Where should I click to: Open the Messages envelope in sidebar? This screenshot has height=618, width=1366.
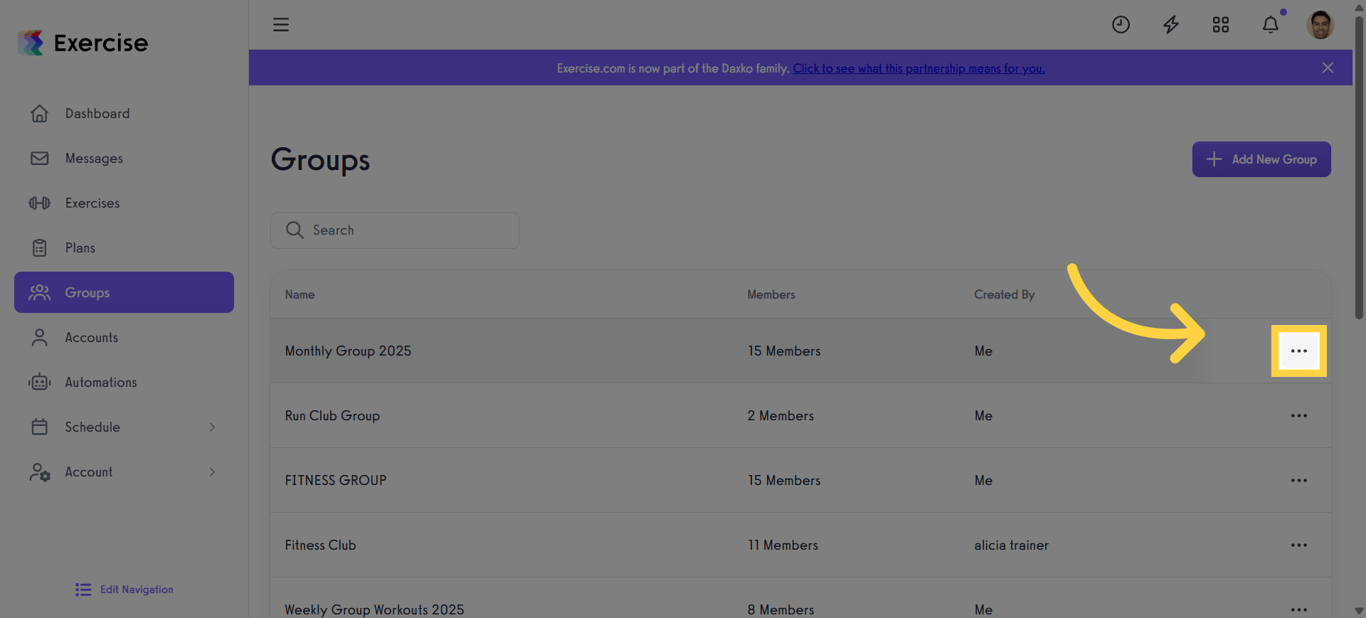coord(39,158)
